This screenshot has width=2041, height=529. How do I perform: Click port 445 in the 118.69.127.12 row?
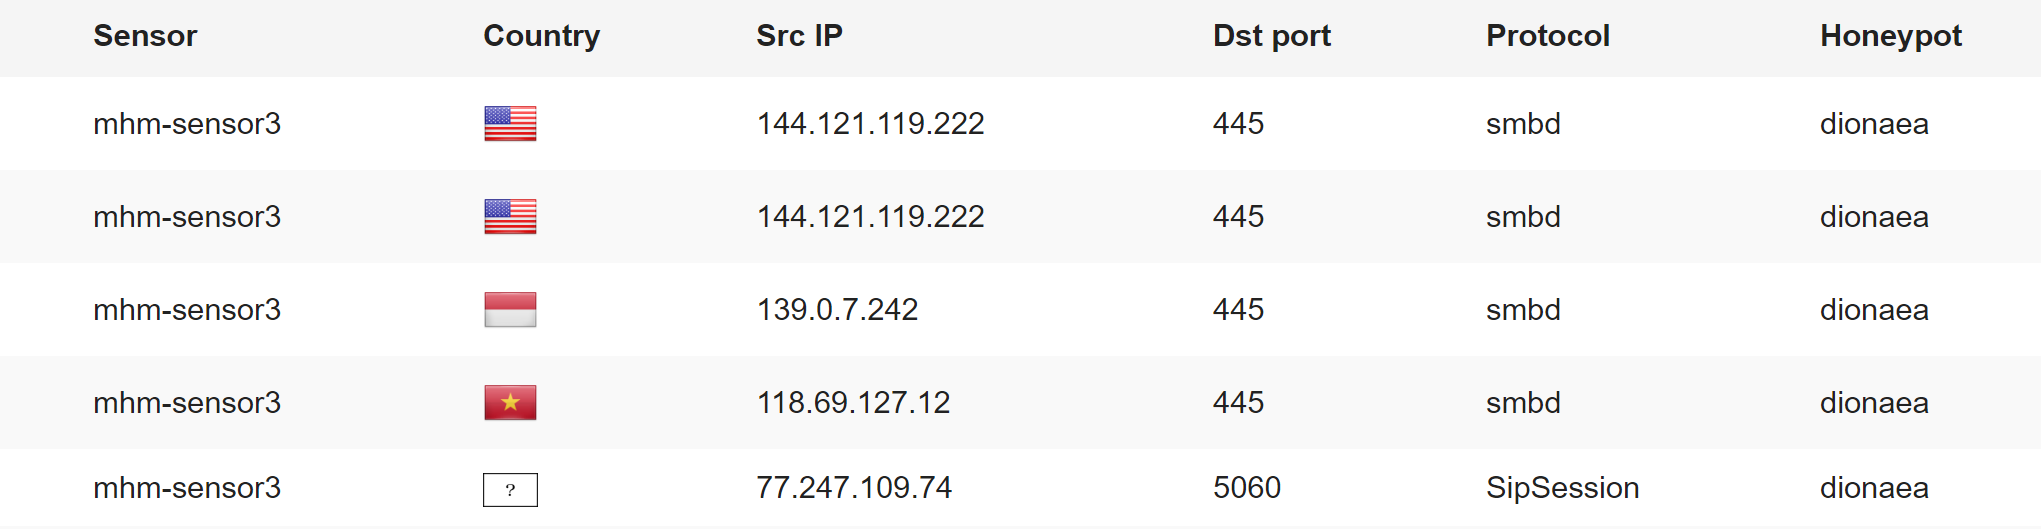tap(1238, 403)
